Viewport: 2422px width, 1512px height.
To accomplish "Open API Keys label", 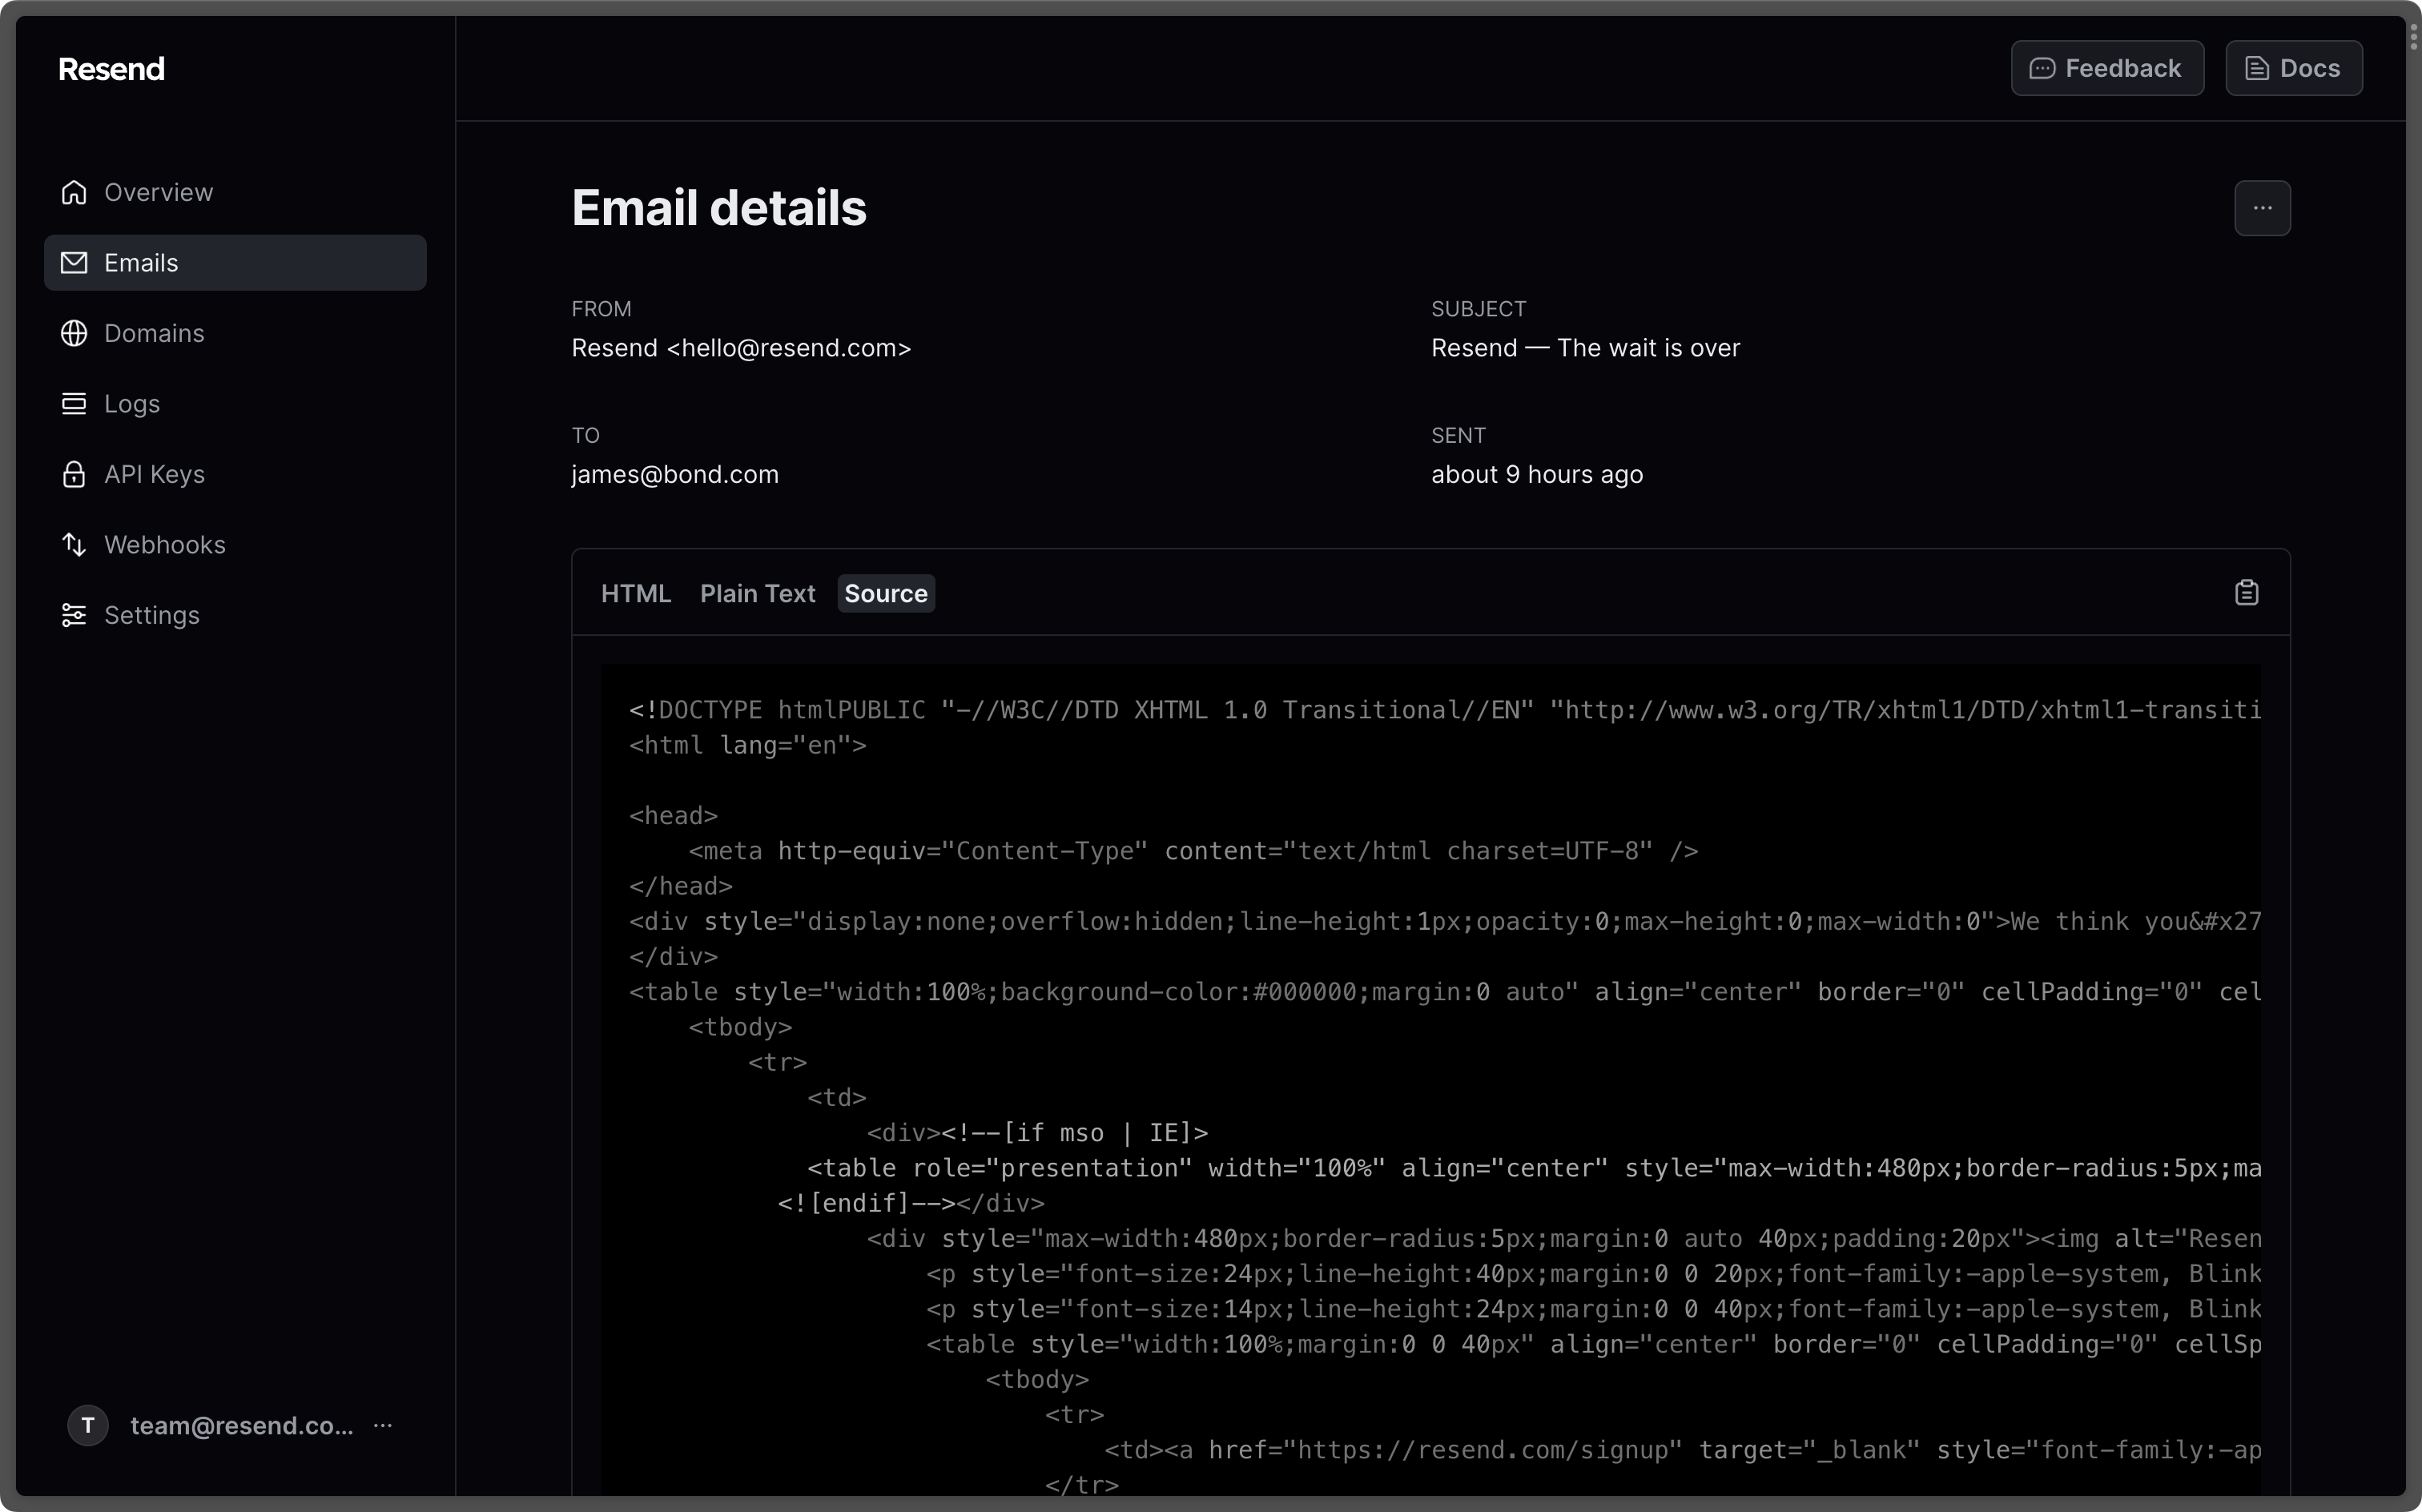I will [154, 474].
